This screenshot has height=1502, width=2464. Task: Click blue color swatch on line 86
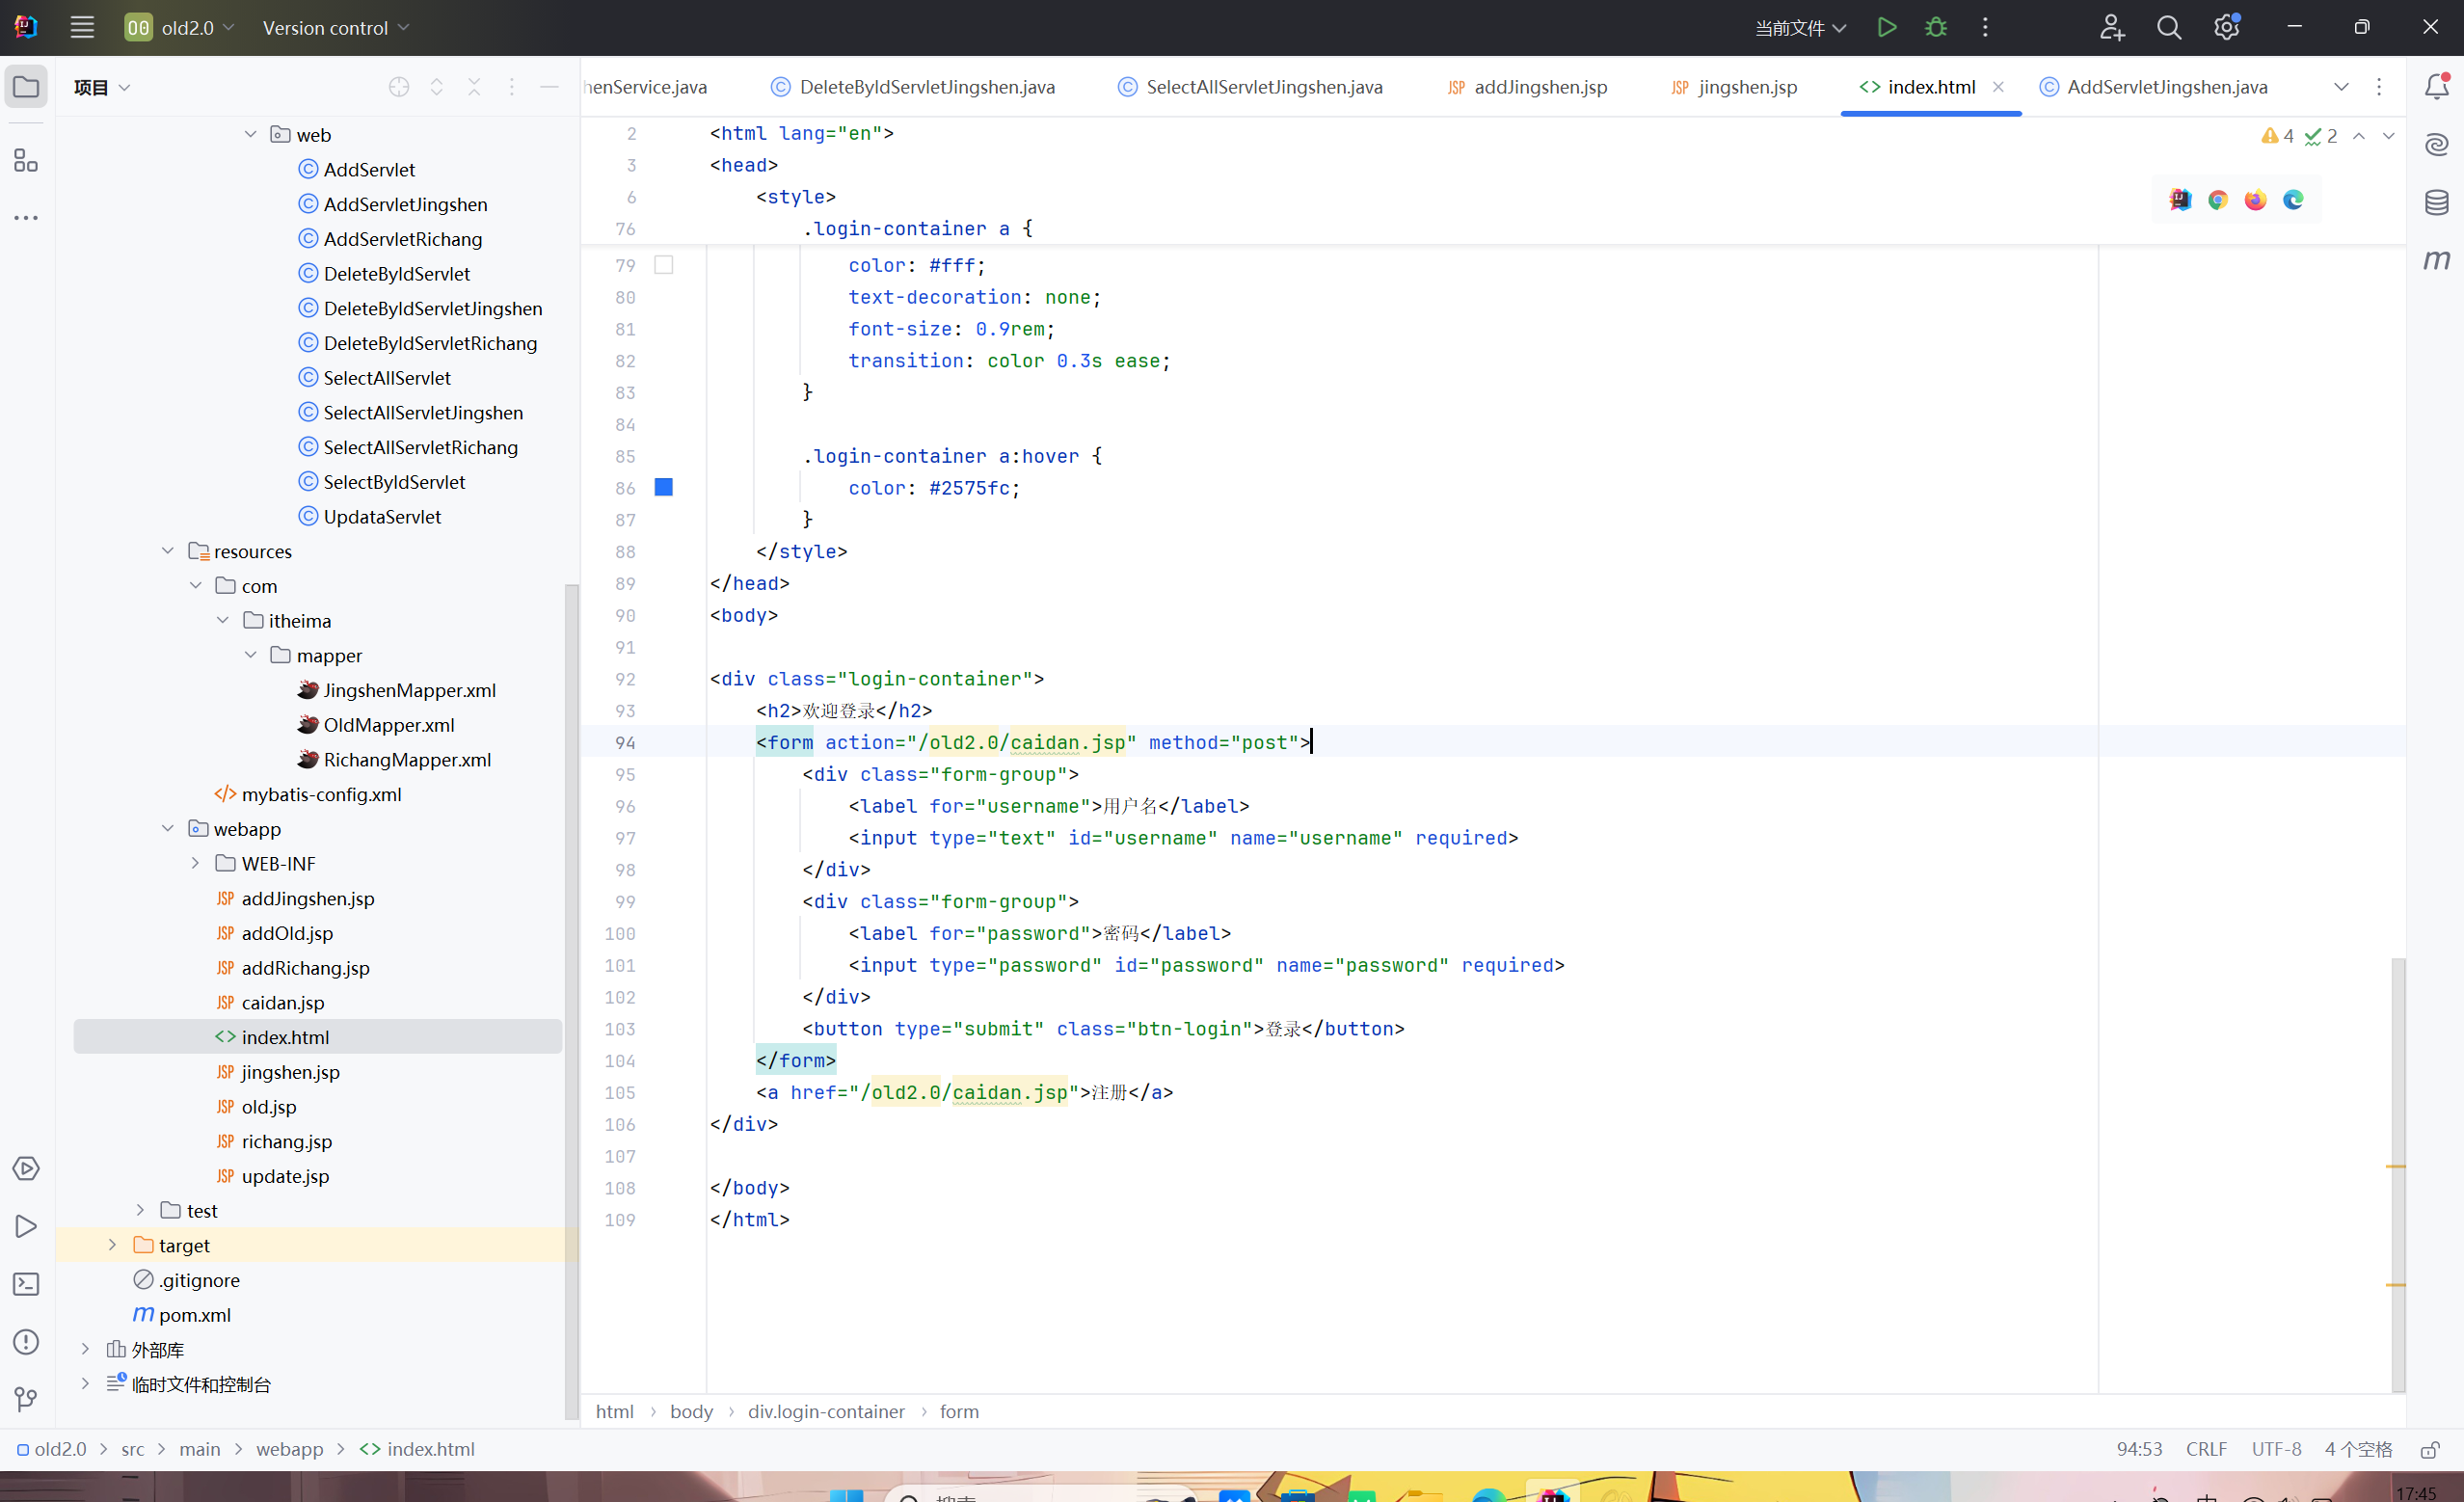[x=663, y=487]
